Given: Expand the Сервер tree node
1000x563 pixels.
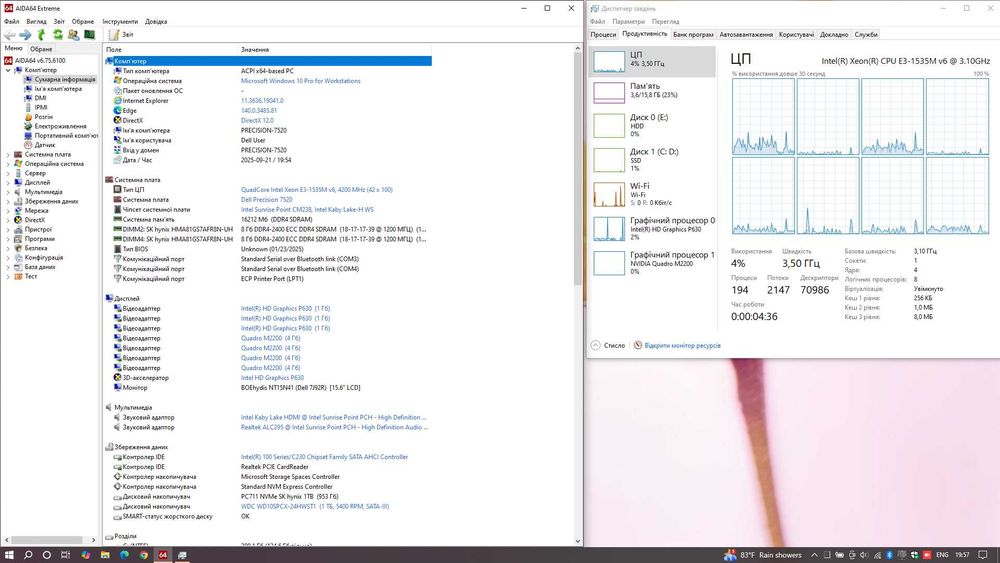Looking at the screenshot, I should coord(8,173).
